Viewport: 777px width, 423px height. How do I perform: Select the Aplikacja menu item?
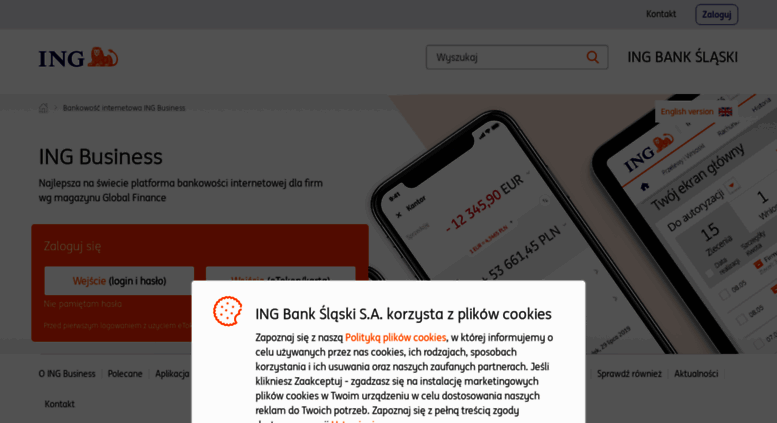[x=172, y=373]
